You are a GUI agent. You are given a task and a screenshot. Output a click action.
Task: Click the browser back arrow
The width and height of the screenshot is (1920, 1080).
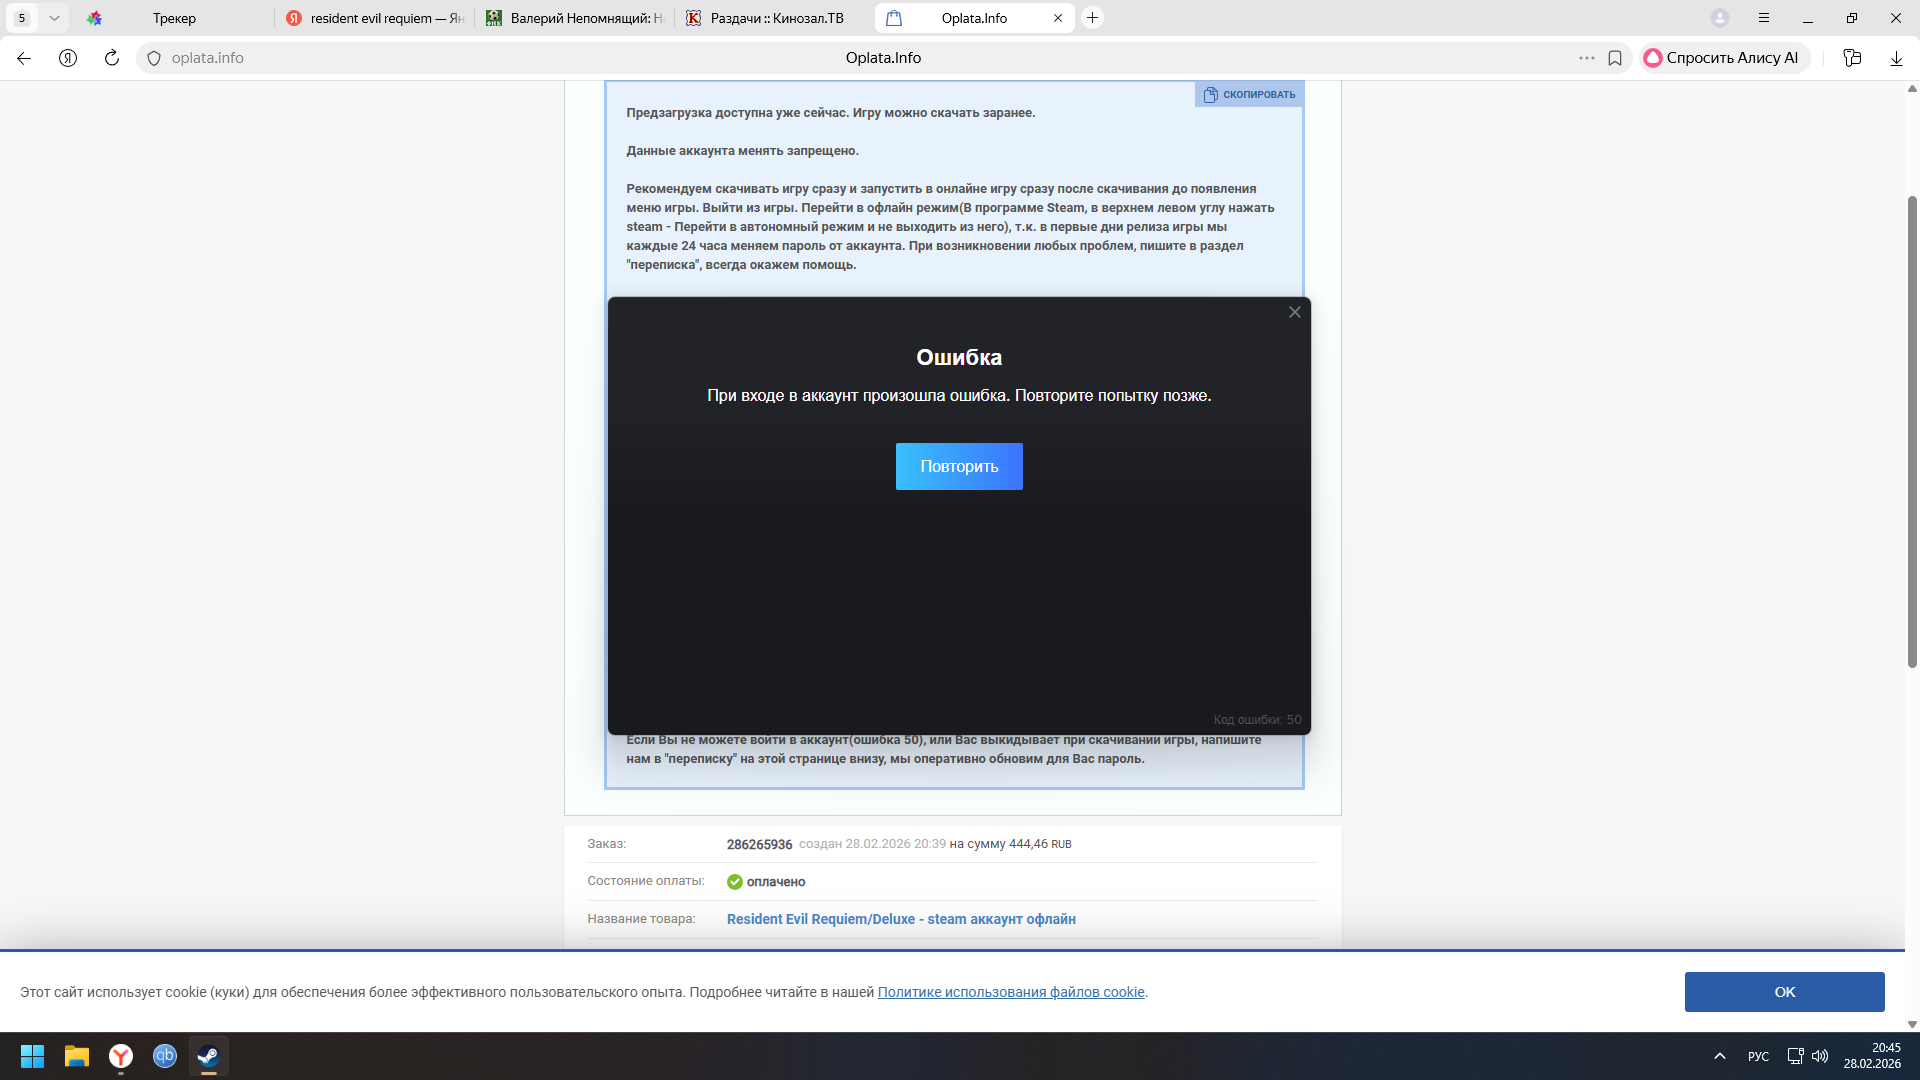pos(24,58)
